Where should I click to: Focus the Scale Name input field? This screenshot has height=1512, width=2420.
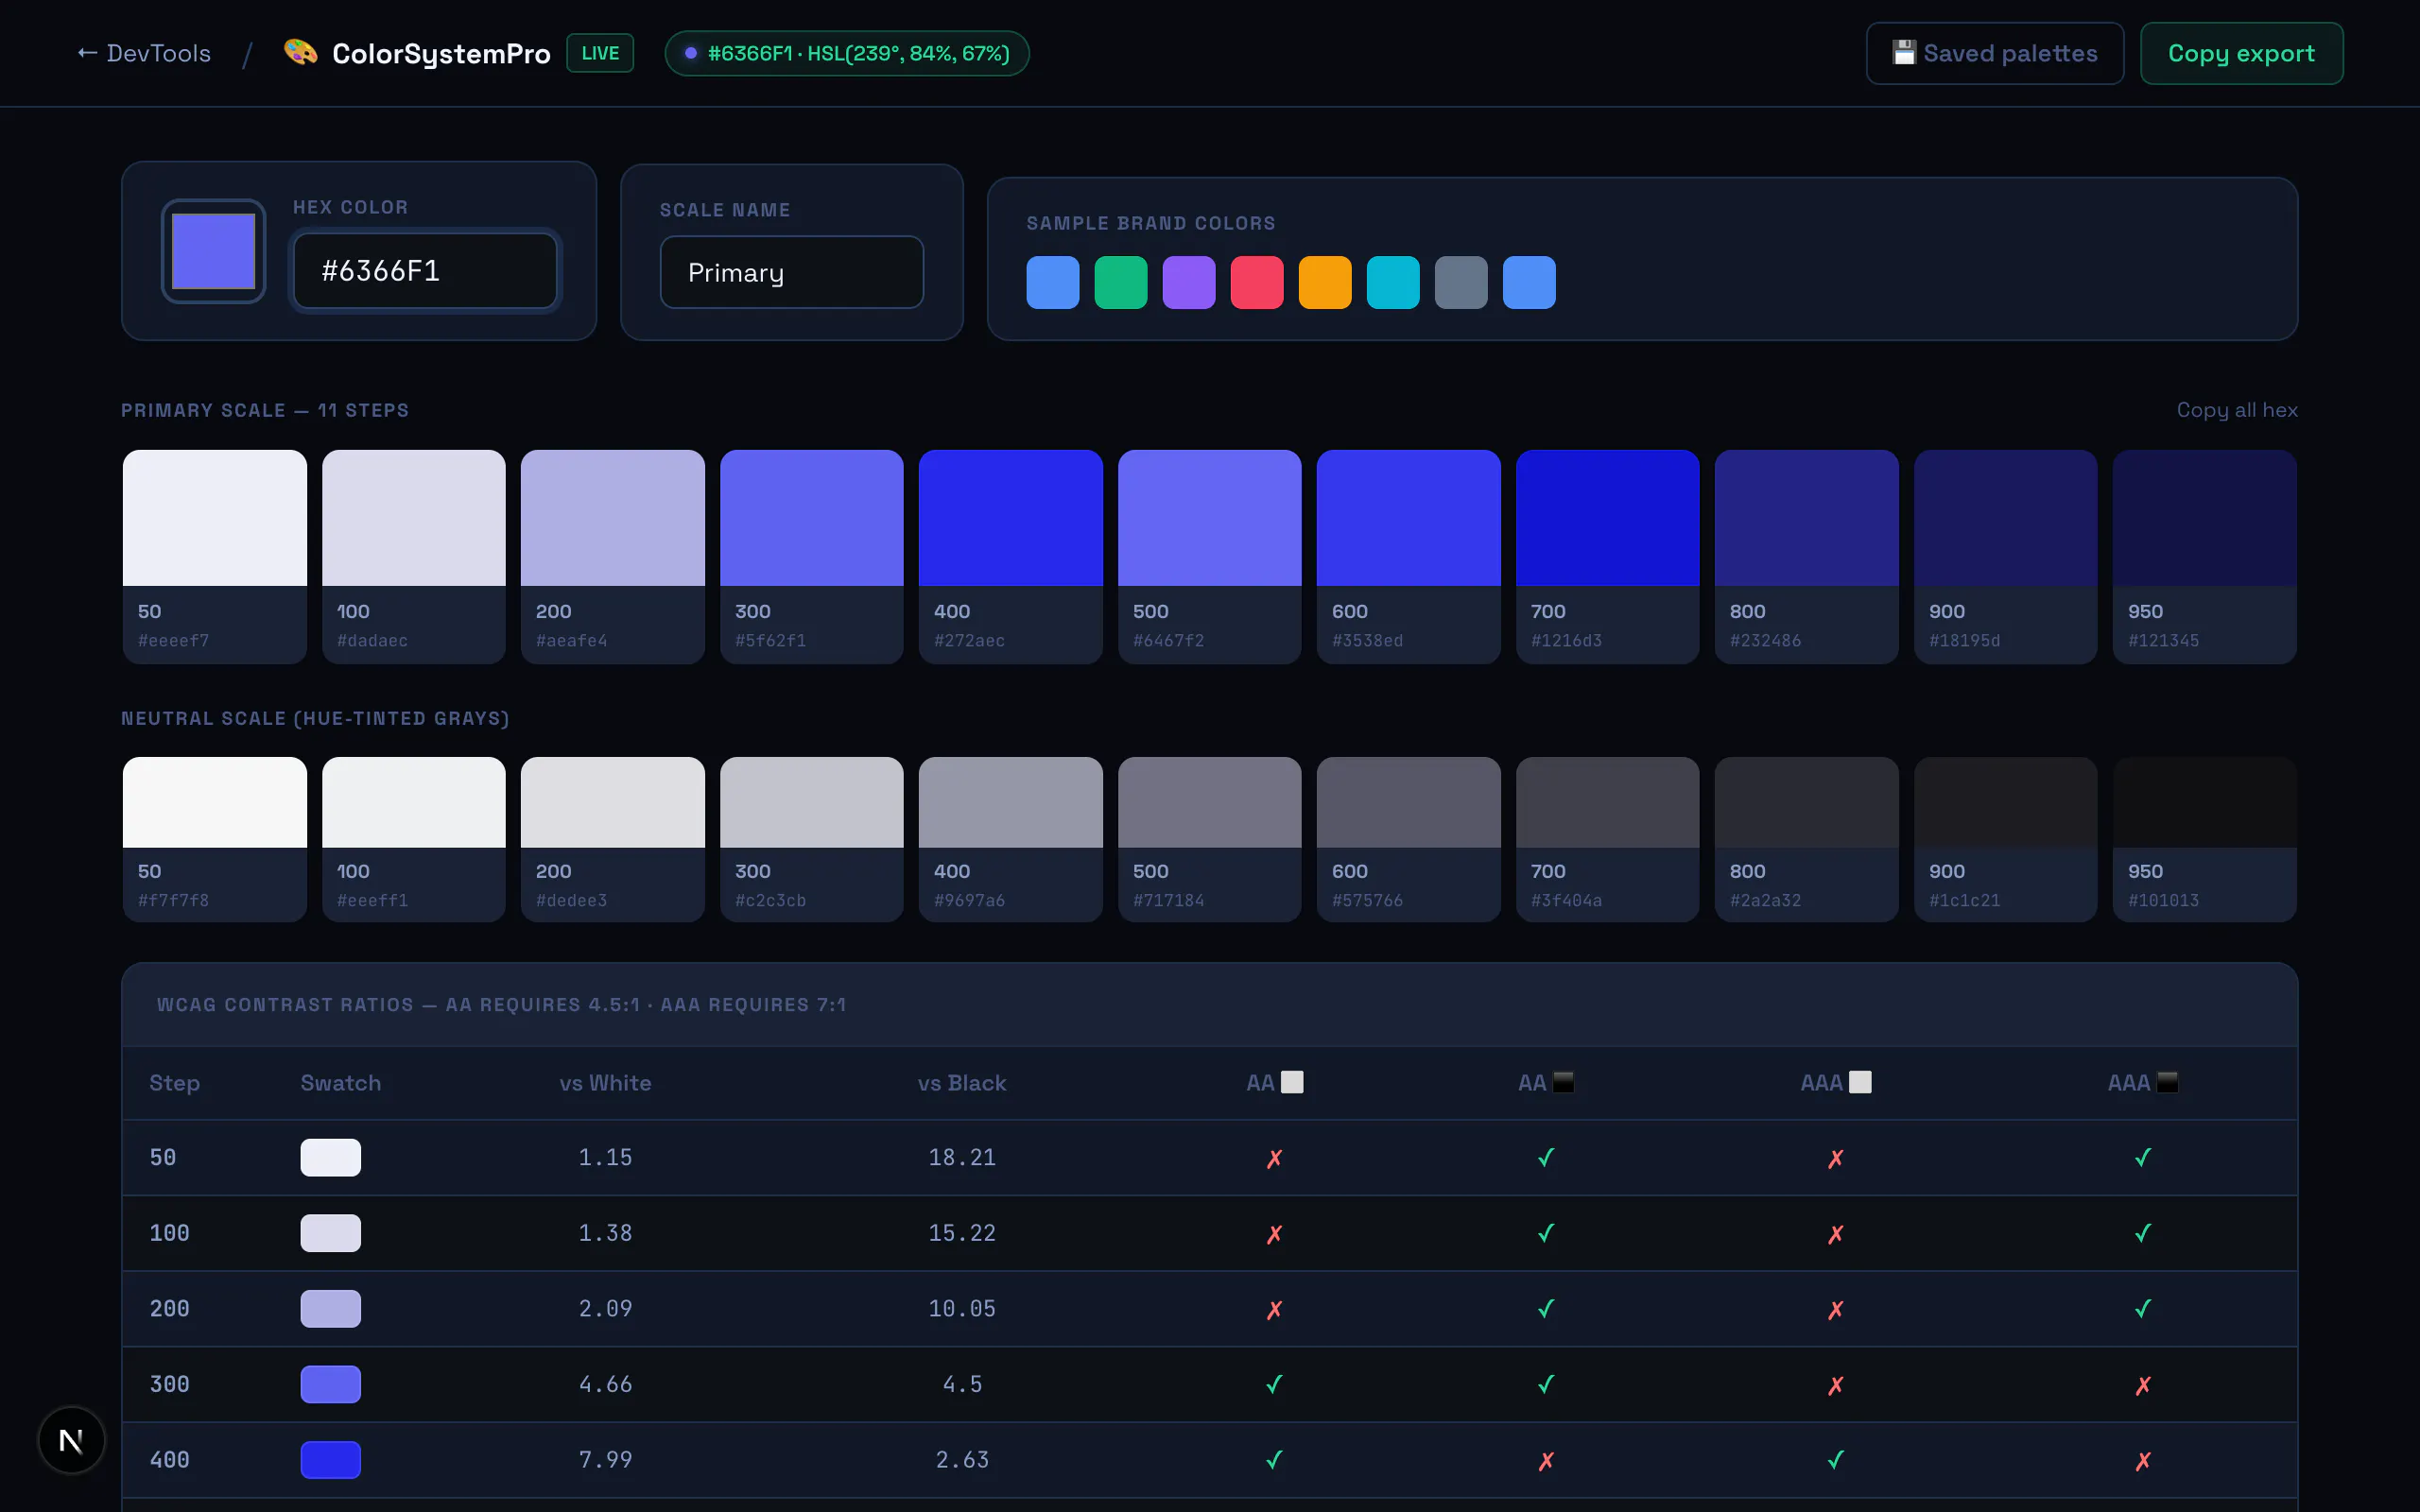coord(791,272)
